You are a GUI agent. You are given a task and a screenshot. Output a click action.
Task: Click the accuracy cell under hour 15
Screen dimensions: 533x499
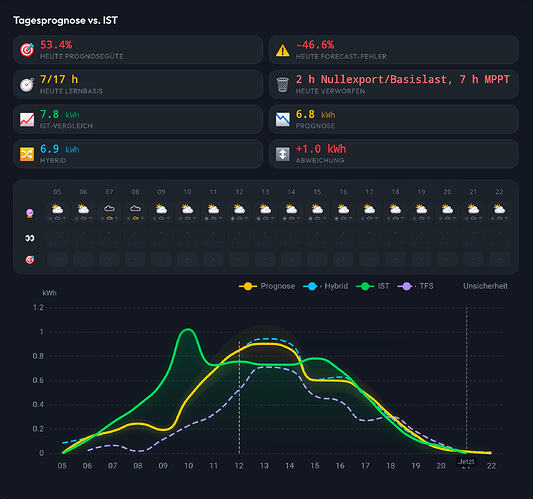[x=317, y=259]
